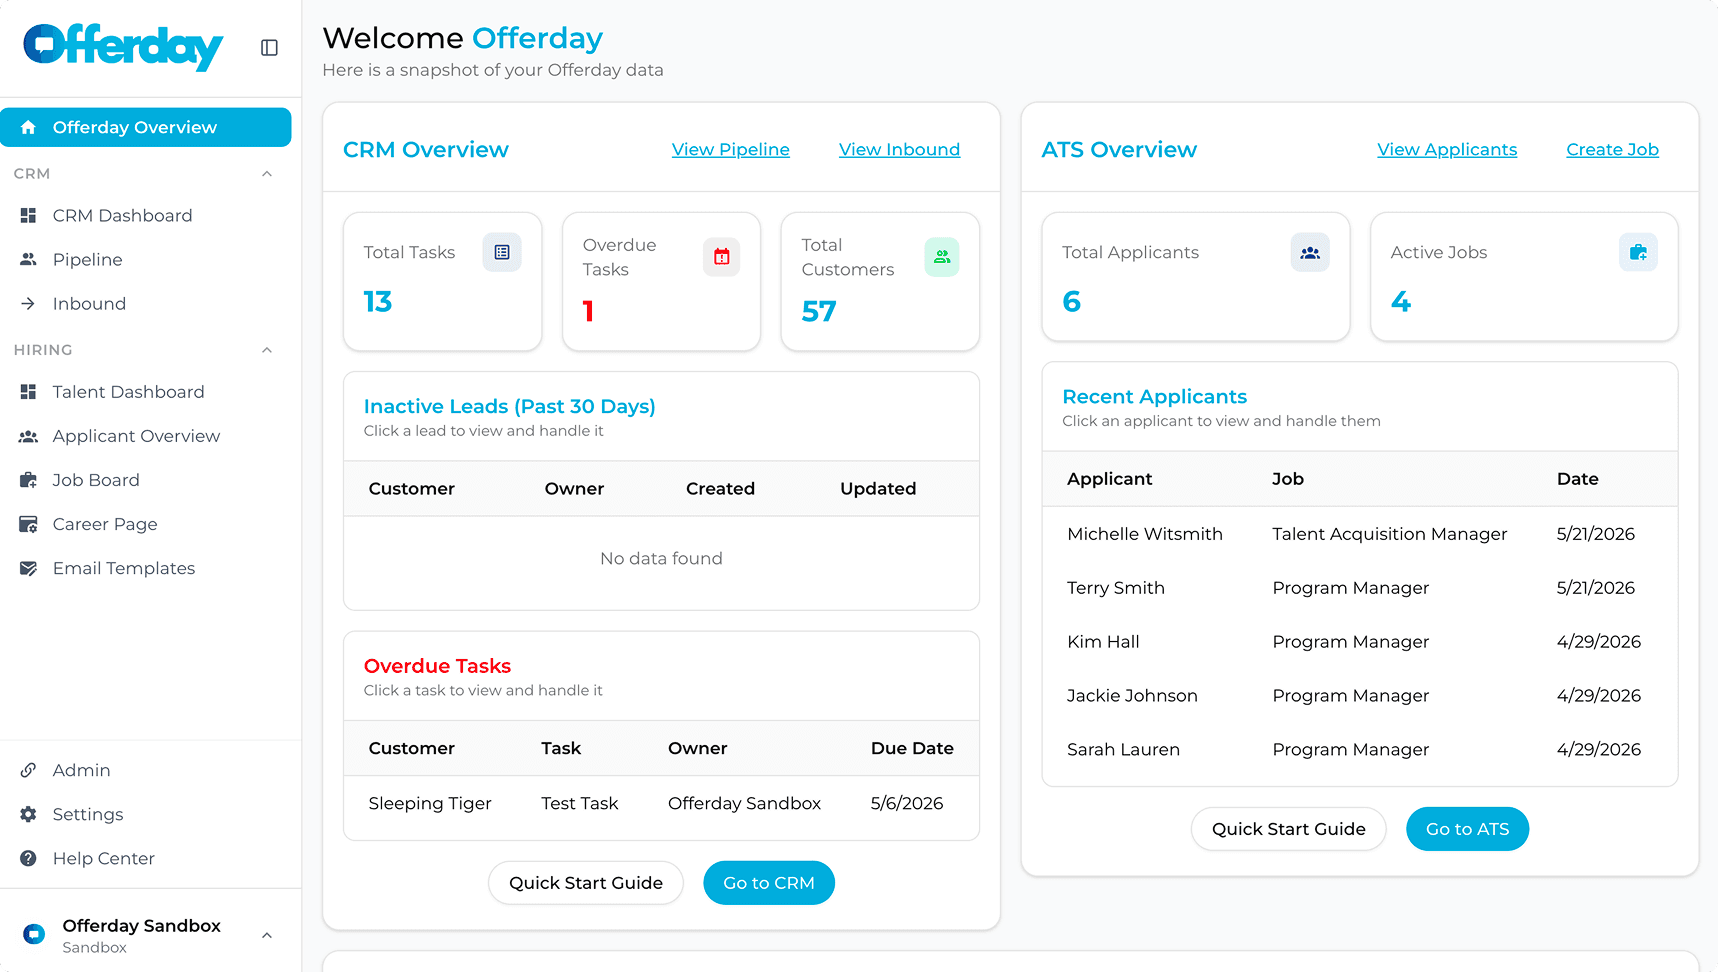Collapse the Hiring sidebar section
Screen dimensions: 1718x972
(x=267, y=350)
